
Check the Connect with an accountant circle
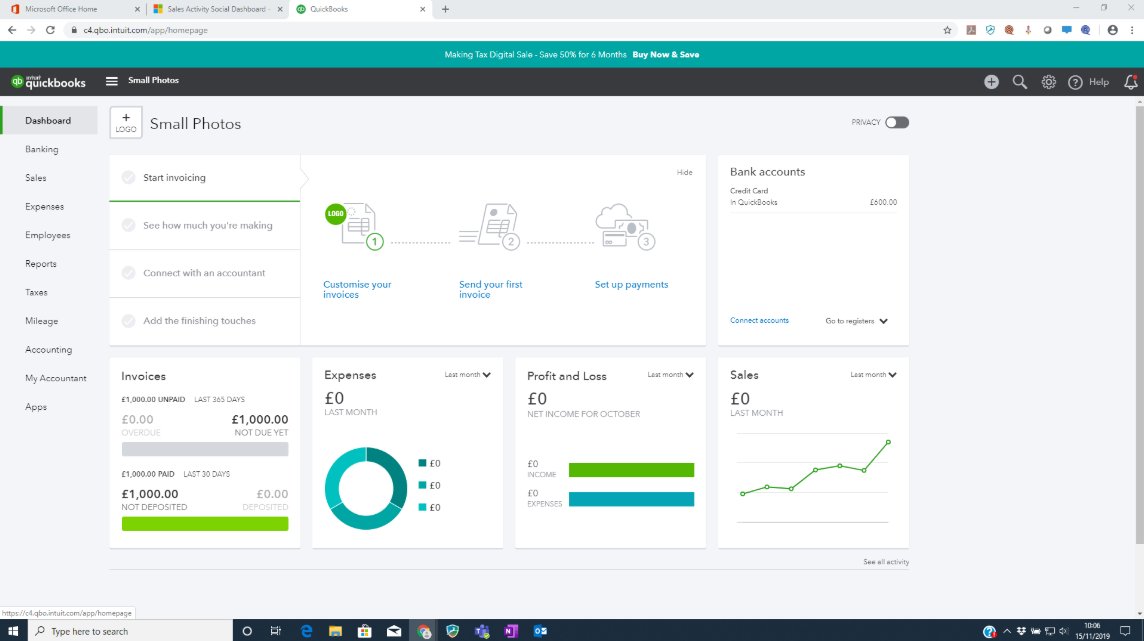click(x=128, y=273)
